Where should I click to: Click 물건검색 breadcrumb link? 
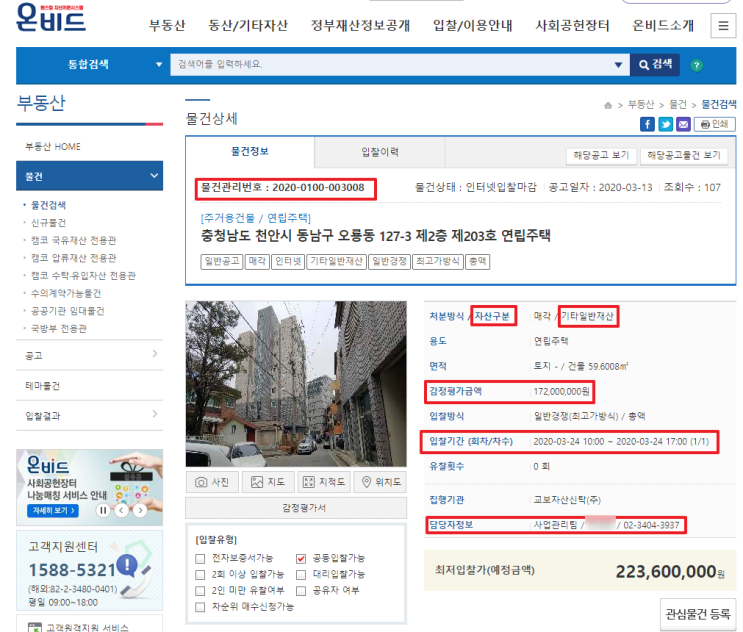point(718,105)
